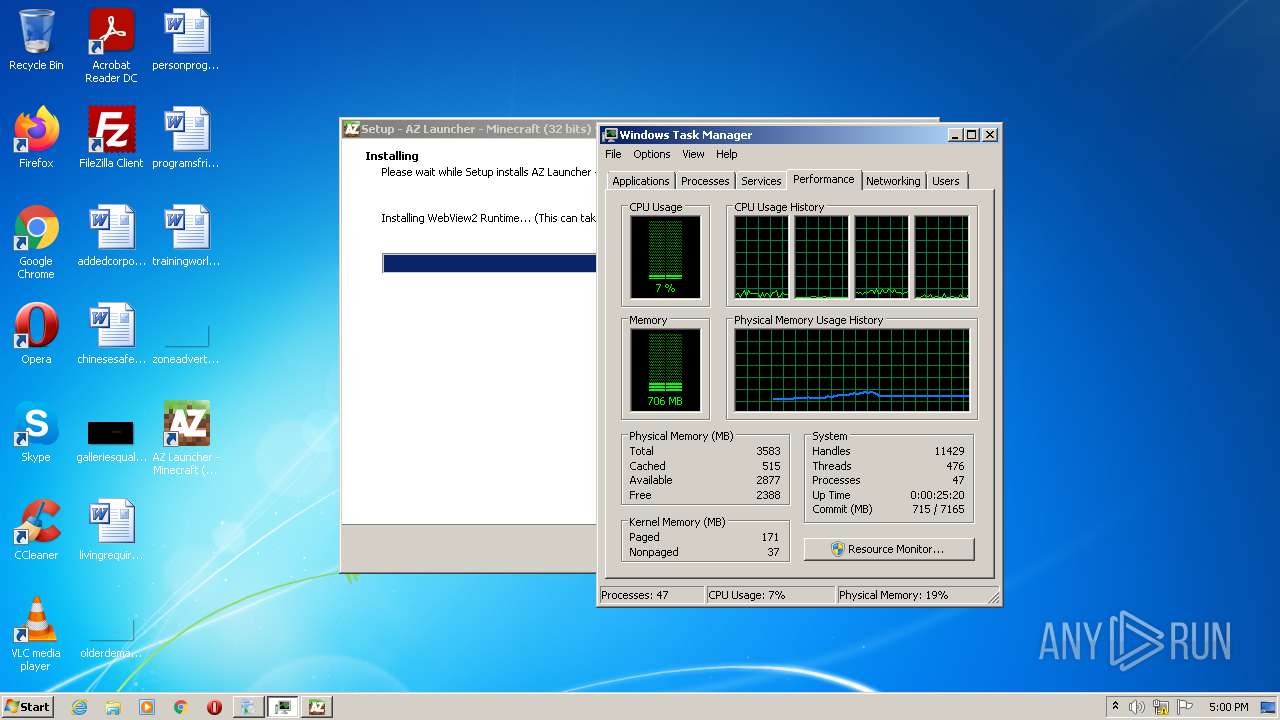Launch Google Chrome desktop shortcut

[36, 242]
